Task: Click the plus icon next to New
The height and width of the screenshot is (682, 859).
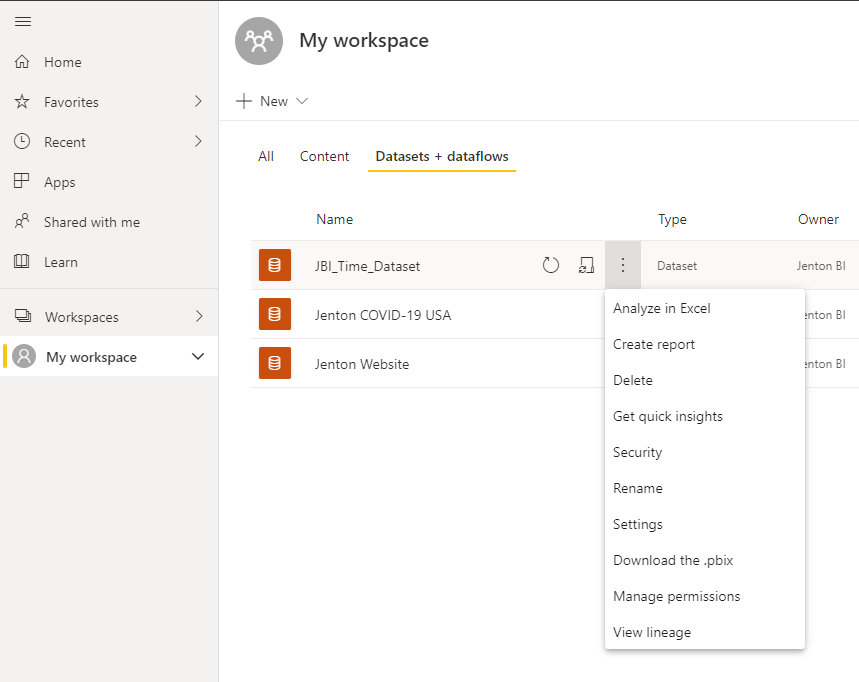Action: pos(244,101)
